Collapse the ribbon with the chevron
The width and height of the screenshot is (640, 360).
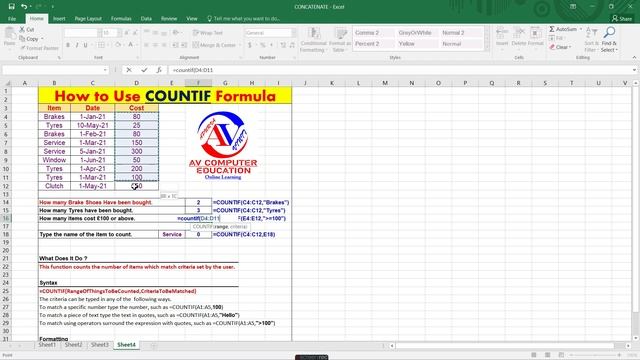634,58
